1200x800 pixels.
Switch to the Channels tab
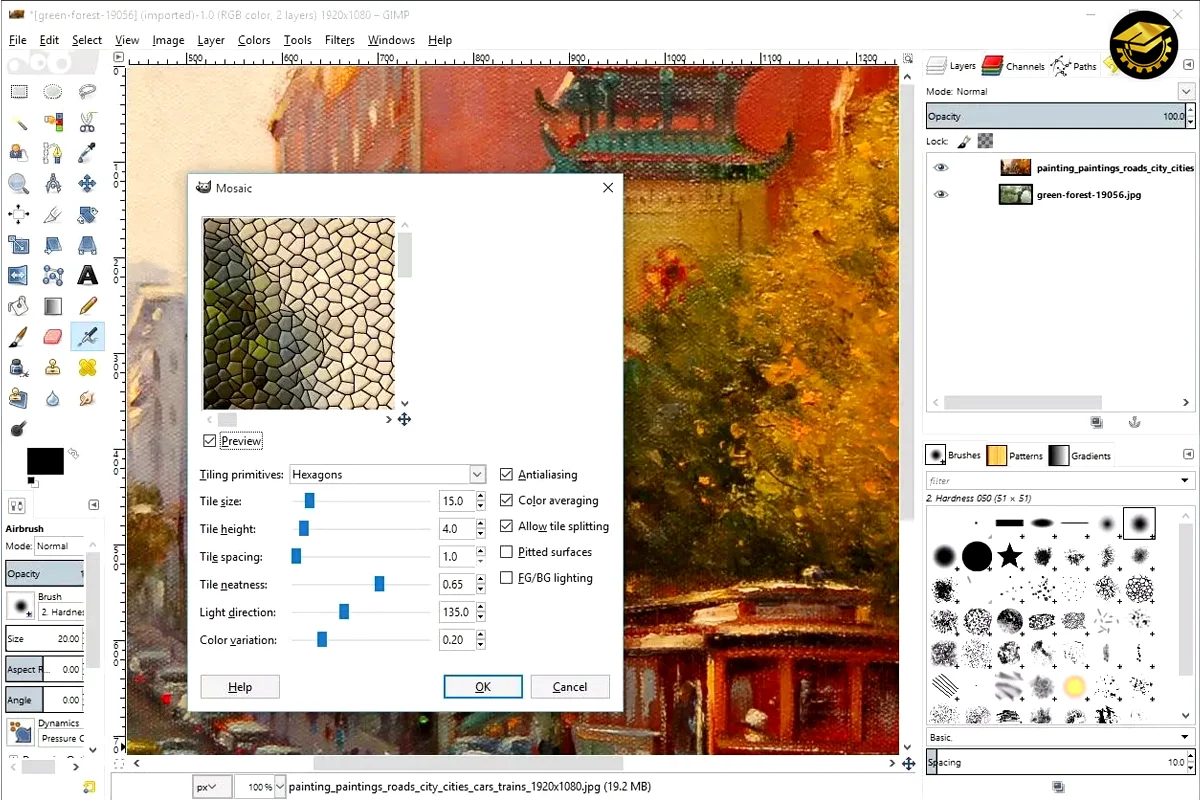pyautogui.click(x=1013, y=66)
